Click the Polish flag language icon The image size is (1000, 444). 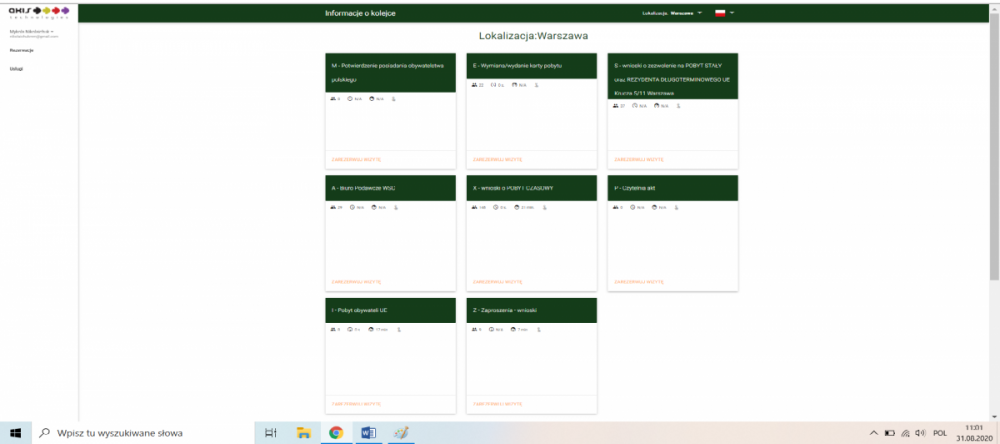[x=719, y=13]
